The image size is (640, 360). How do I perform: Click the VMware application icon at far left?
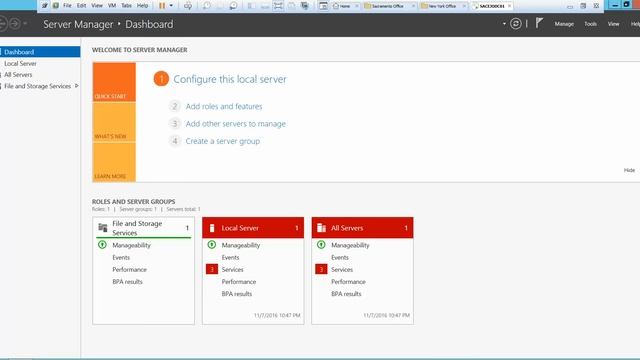[44, 6]
